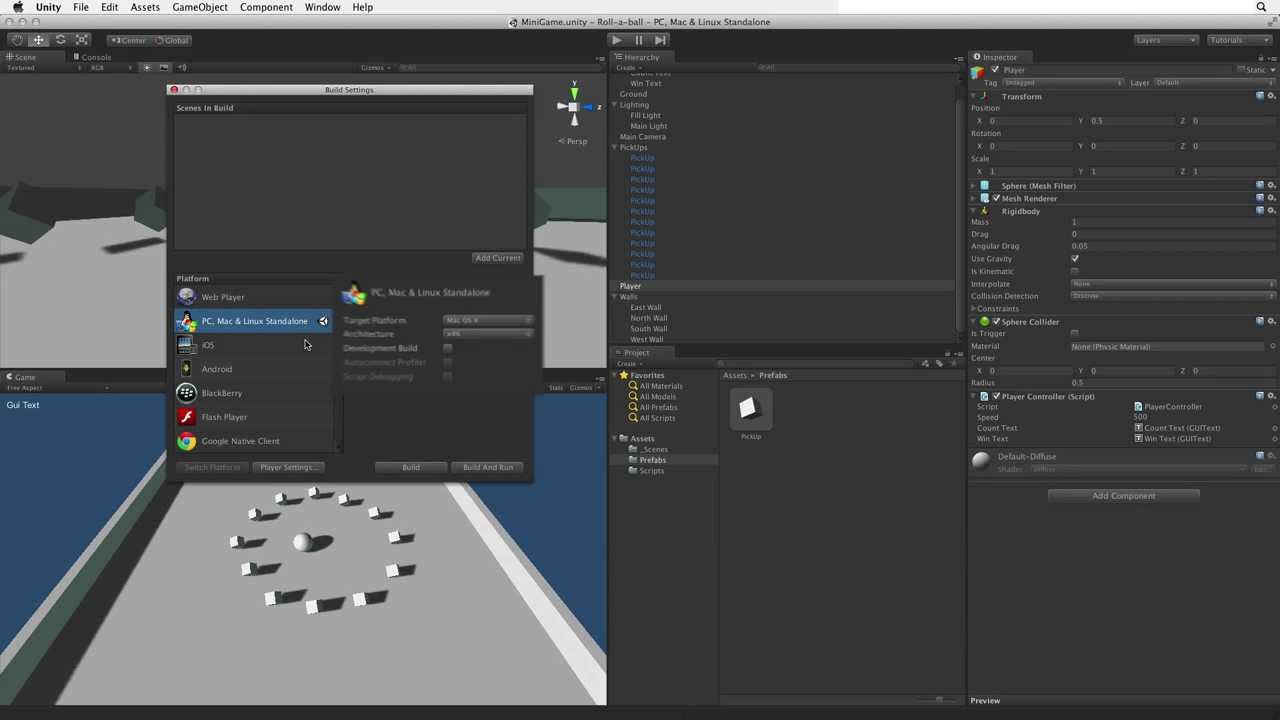
Task: Click the Step frame button
Action: click(661, 40)
